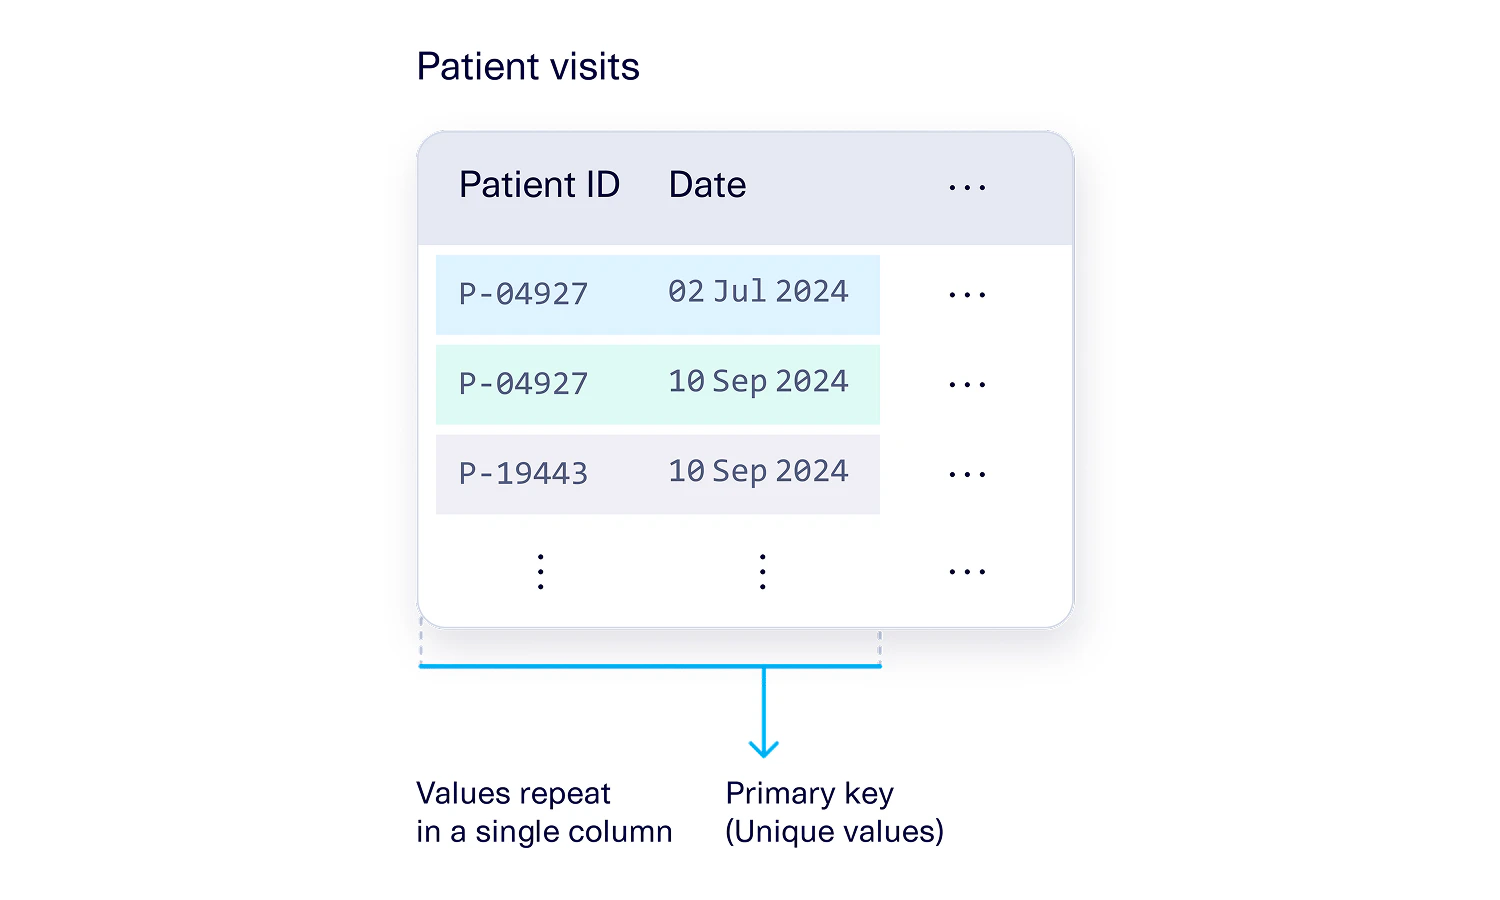1500x900 pixels.
Task: Click the Values repeat in a single column text
Action: (544, 812)
